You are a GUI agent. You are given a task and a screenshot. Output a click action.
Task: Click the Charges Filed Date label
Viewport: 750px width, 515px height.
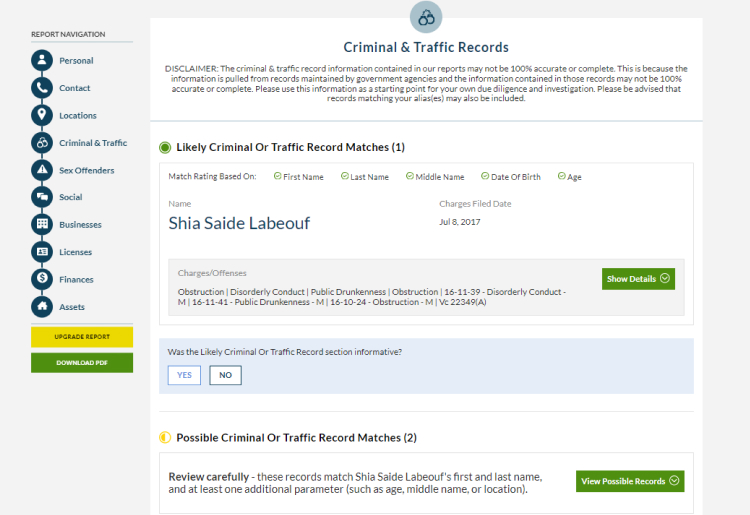tap(475, 204)
